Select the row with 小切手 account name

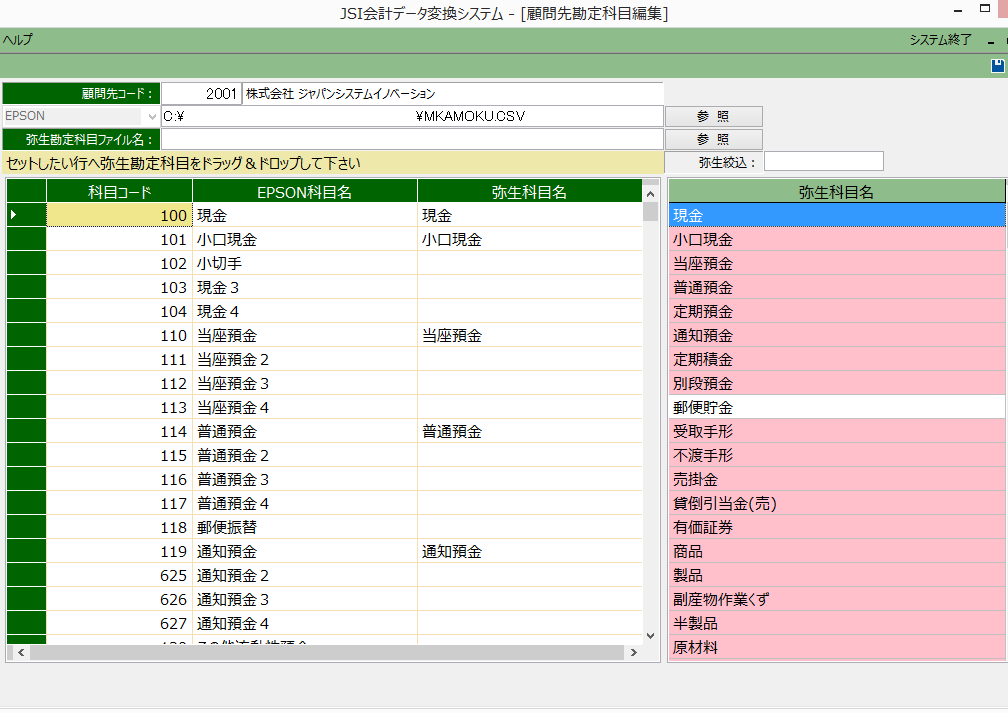(x=305, y=264)
